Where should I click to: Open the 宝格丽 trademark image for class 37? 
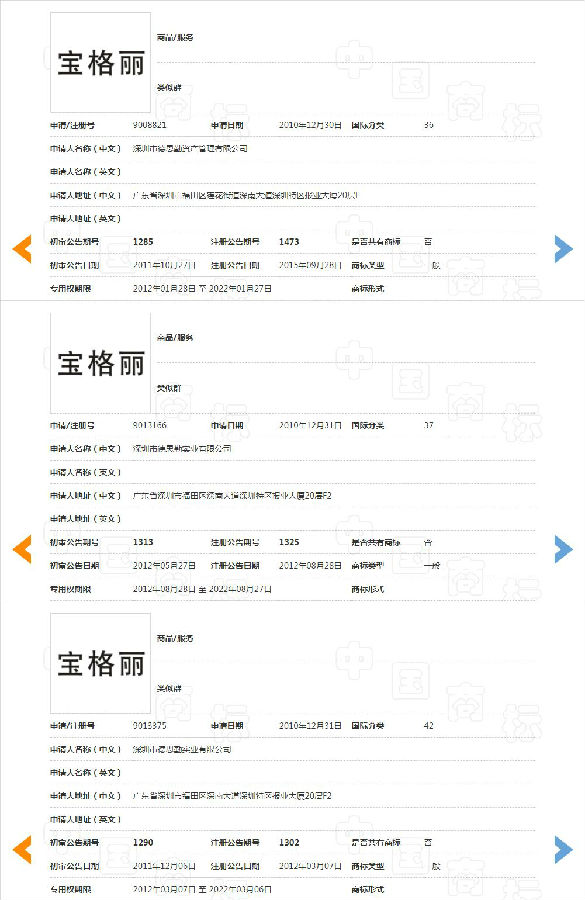pyautogui.click(x=100, y=363)
